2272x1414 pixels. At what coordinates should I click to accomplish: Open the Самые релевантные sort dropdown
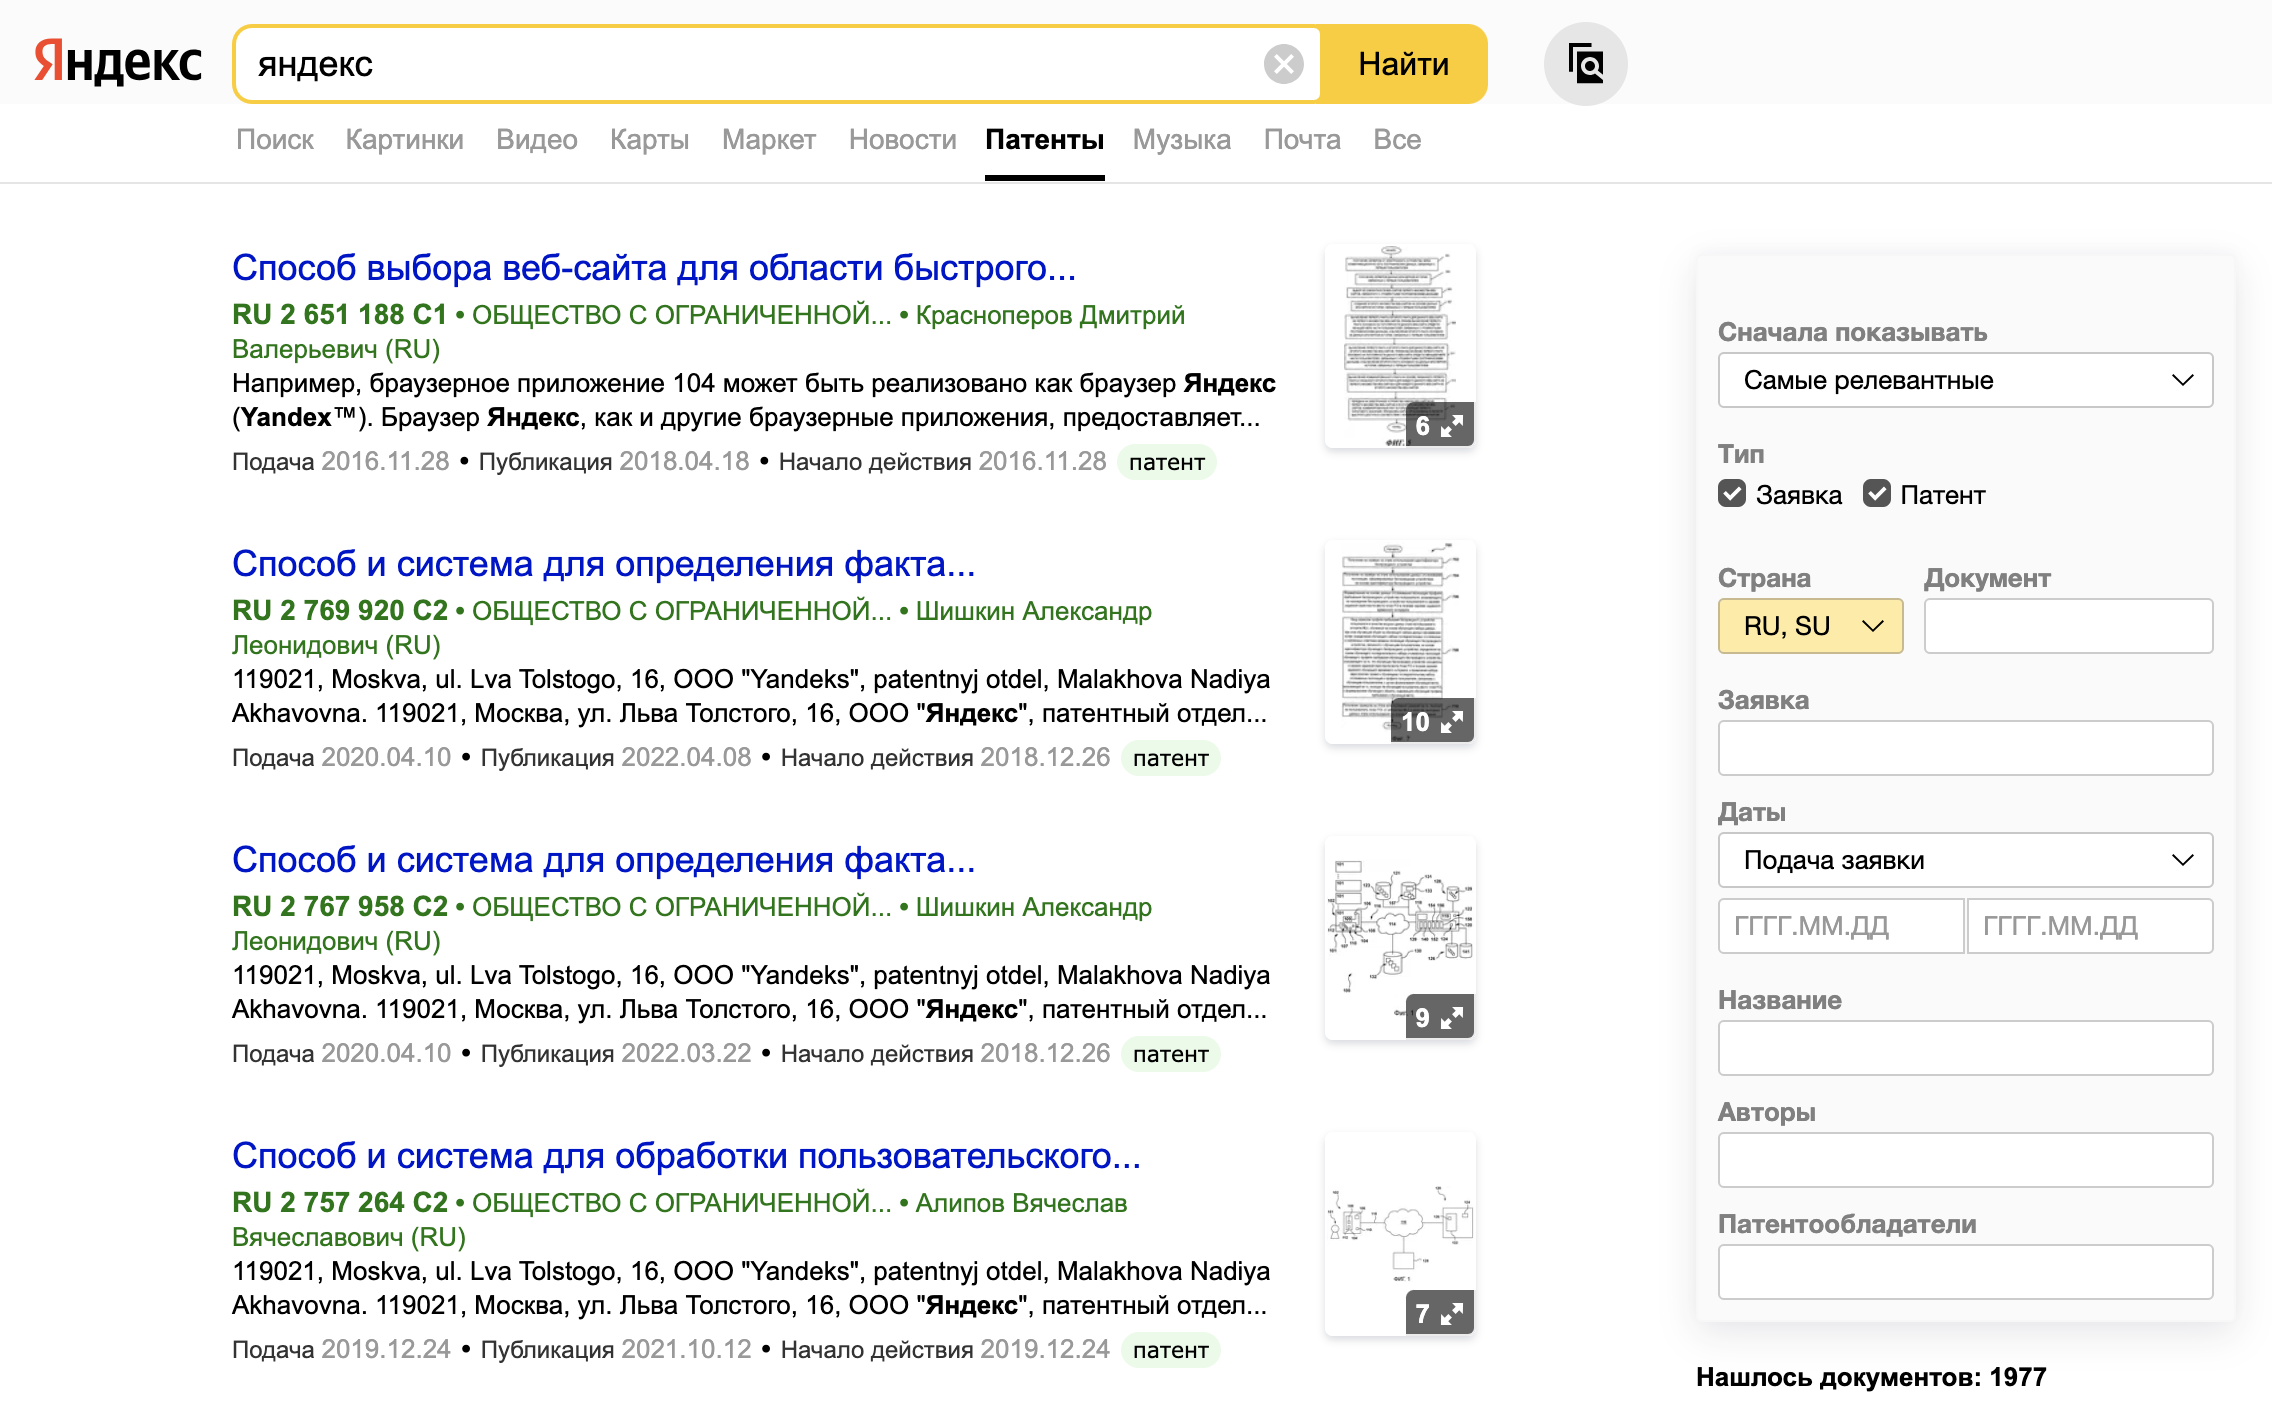(1965, 380)
